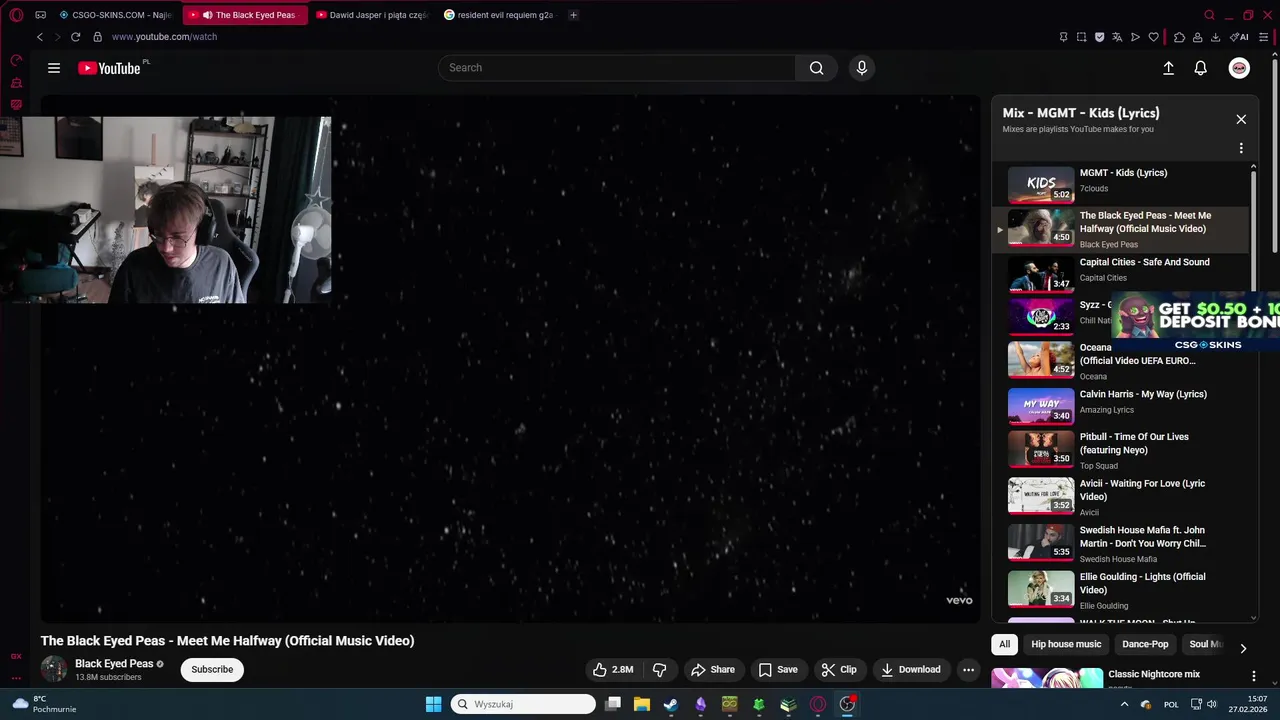Filter by Dance-Pop chip
Image resolution: width=1280 pixels, height=720 pixels.
(1145, 644)
